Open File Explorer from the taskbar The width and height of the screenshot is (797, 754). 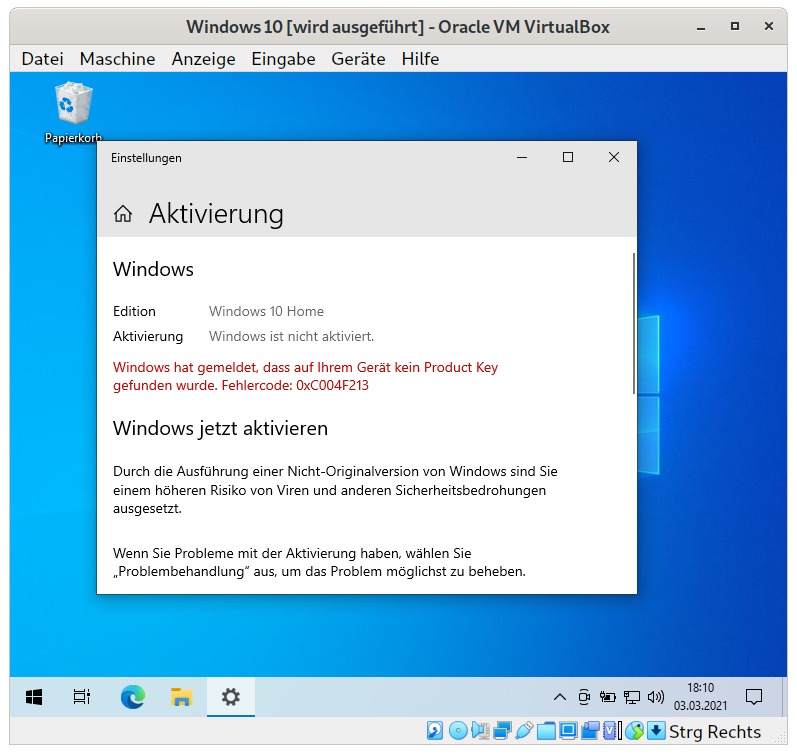point(181,697)
